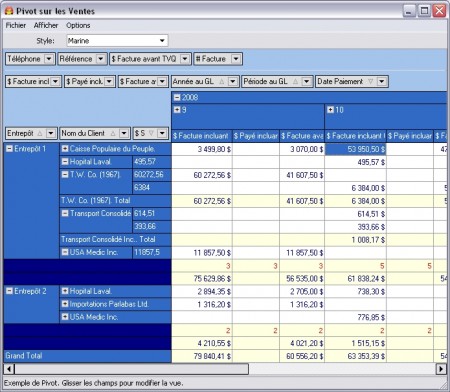
Task: Open the Date Paiement filter dropdown
Action: pos(382,81)
